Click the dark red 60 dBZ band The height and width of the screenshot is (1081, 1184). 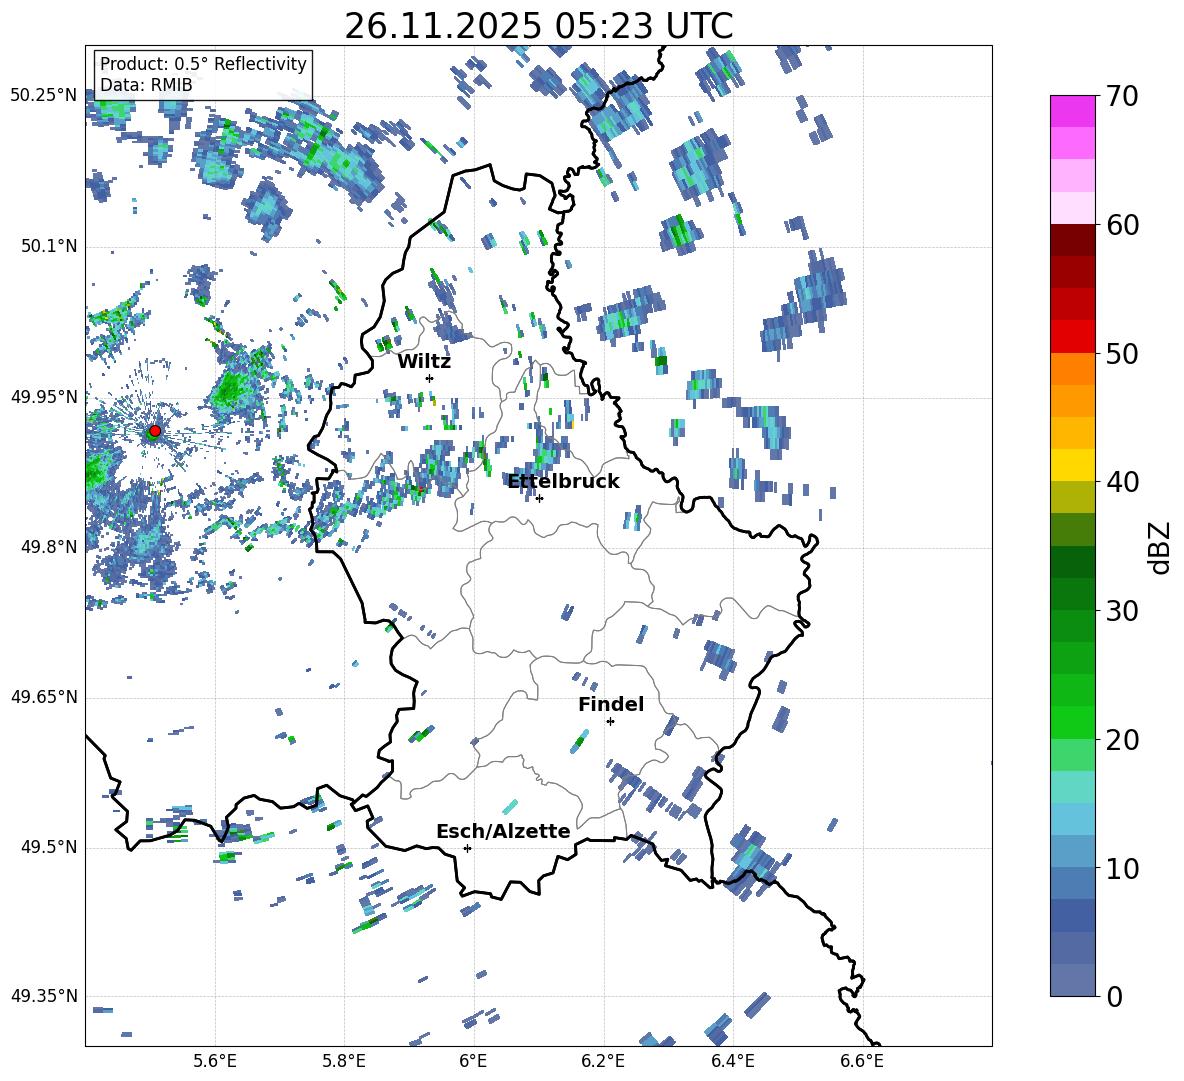click(1072, 240)
